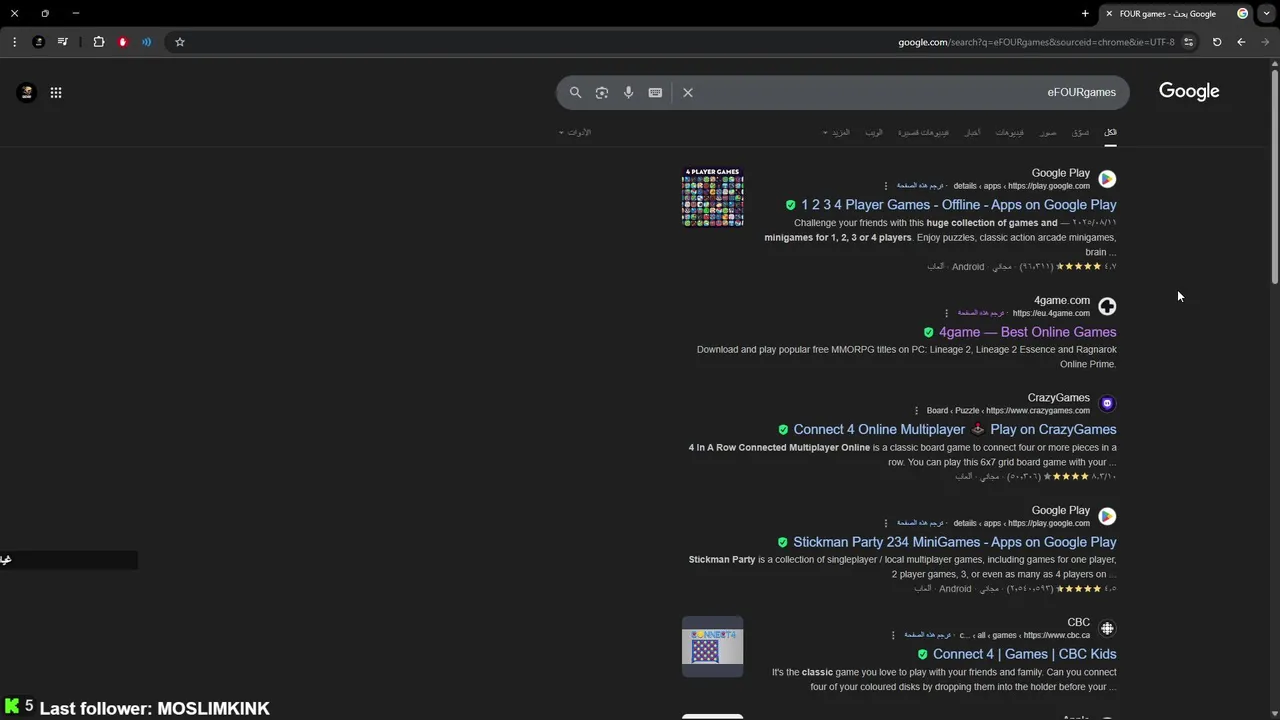Click the Google Play favicon of first result
The width and height of the screenshot is (1280, 720).
coord(1107,179)
